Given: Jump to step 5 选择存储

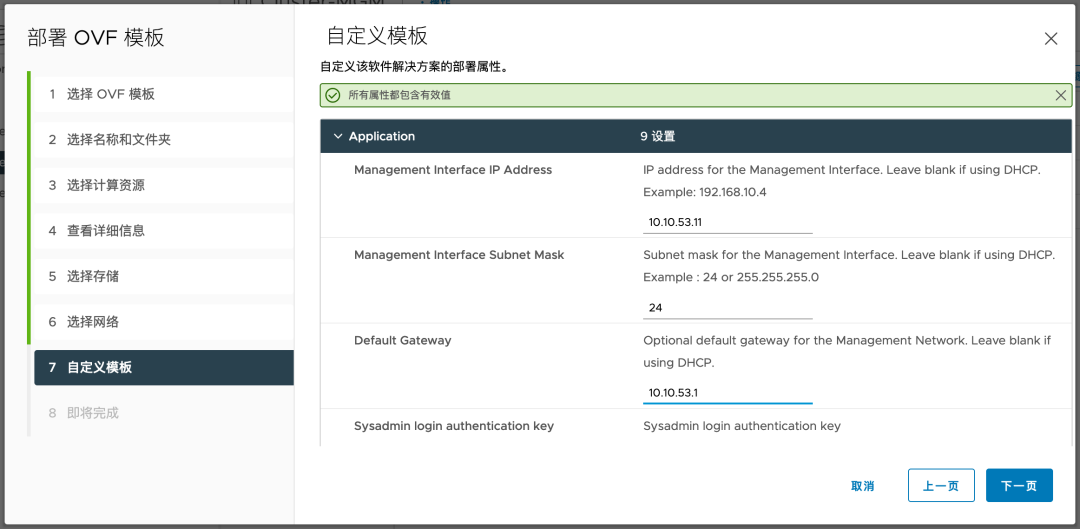Looking at the screenshot, I should [x=92, y=276].
